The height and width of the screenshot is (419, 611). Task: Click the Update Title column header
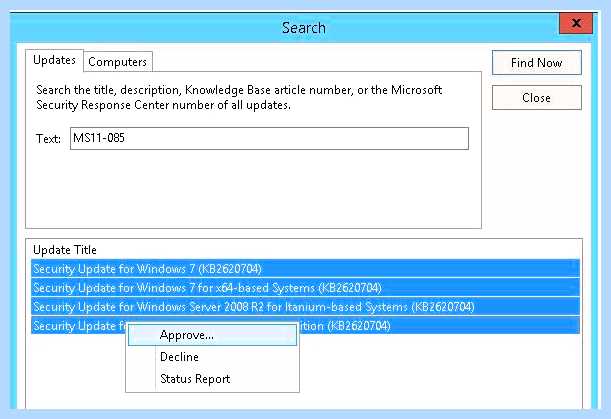(x=65, y=250)
